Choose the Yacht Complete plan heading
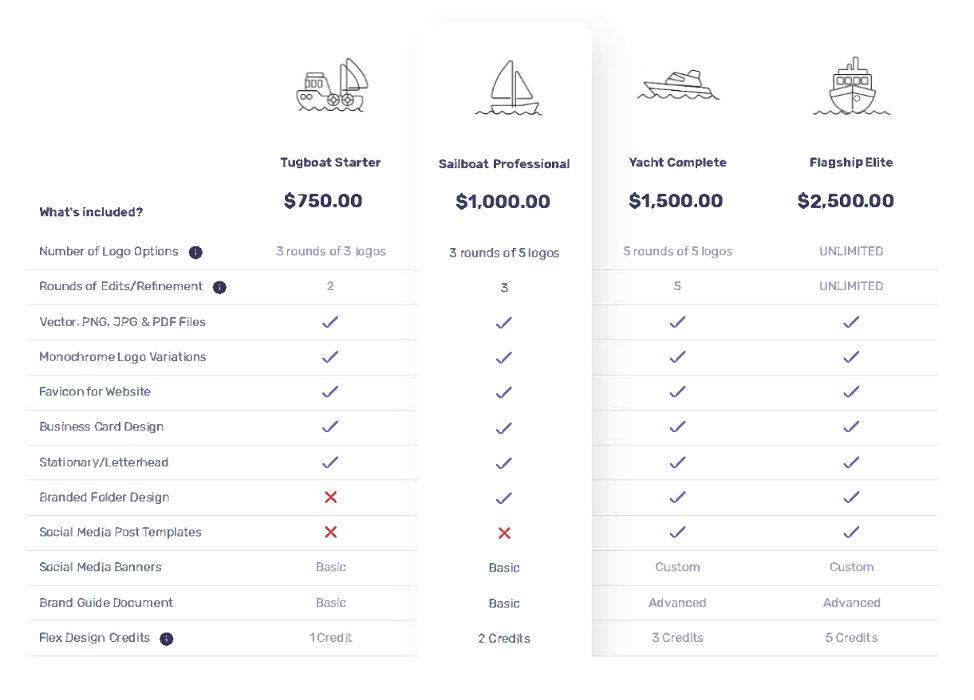Image resolution: width=974 pixels, height=700 pixels. click(677, 162)
